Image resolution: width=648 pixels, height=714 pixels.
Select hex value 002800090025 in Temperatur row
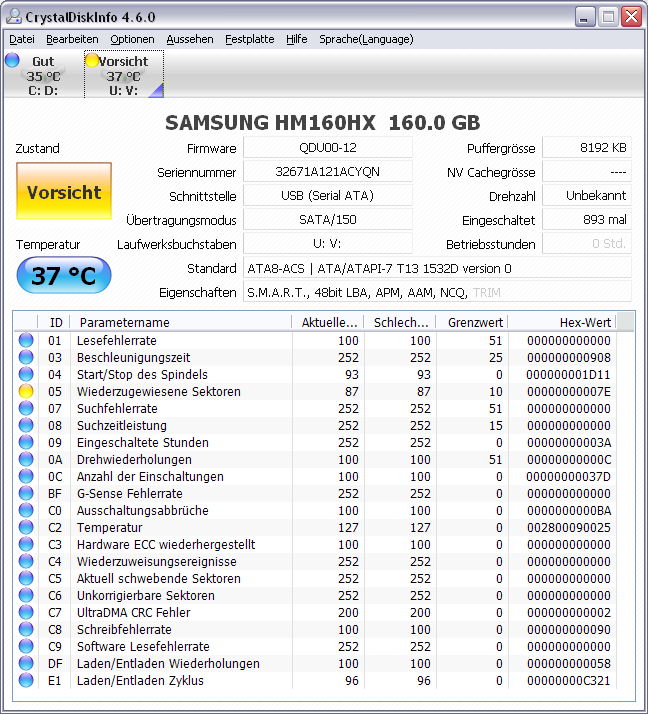[569, 528]
